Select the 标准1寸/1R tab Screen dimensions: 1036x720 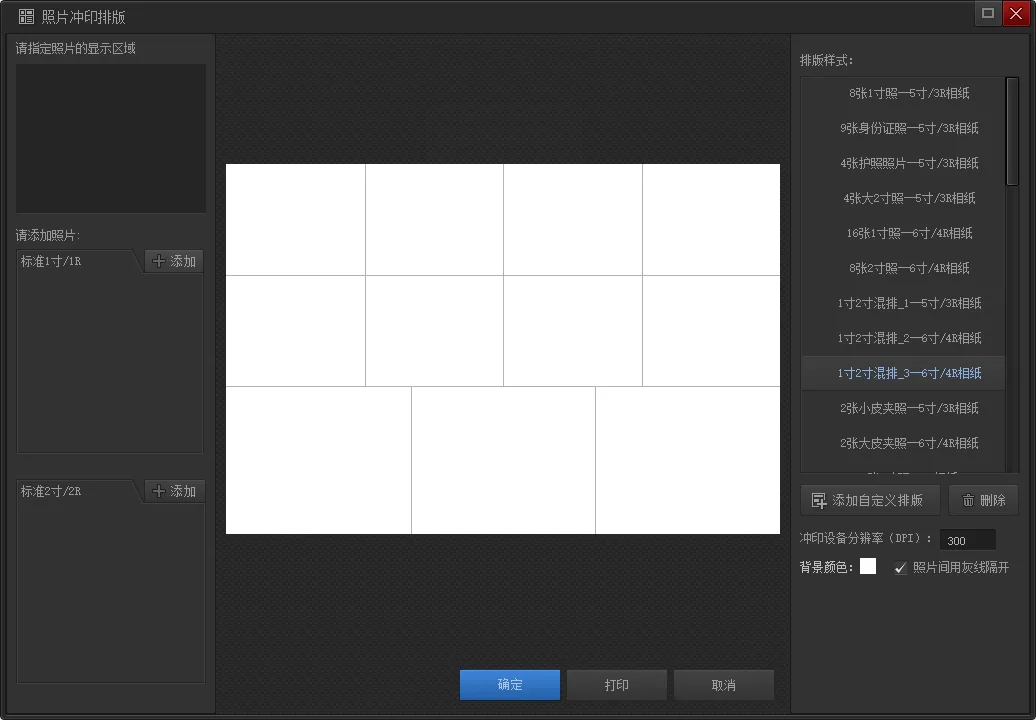[x=76, y=262]
